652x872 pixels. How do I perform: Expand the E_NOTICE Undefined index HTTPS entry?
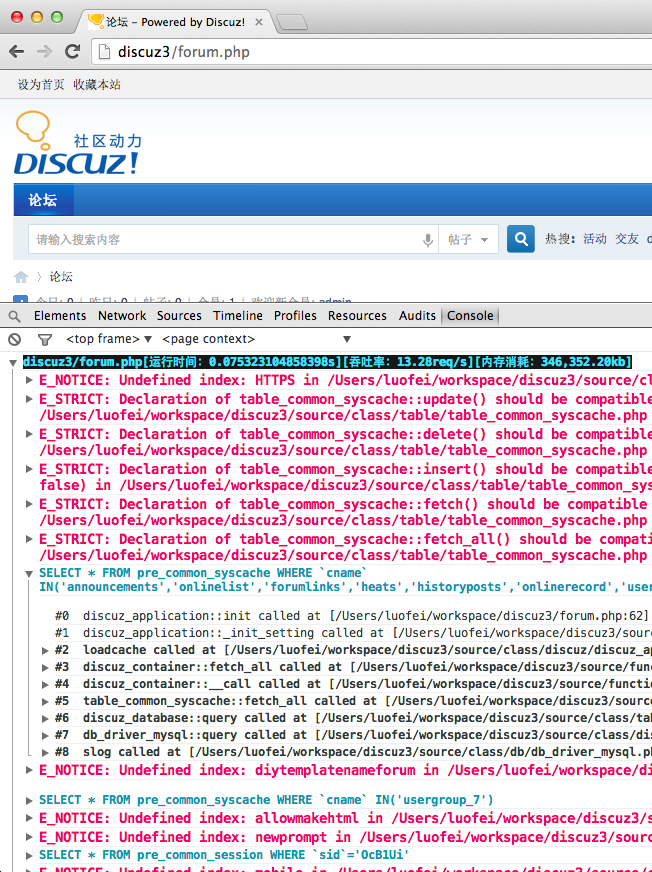pyautogui.click(x=29, y=381)
